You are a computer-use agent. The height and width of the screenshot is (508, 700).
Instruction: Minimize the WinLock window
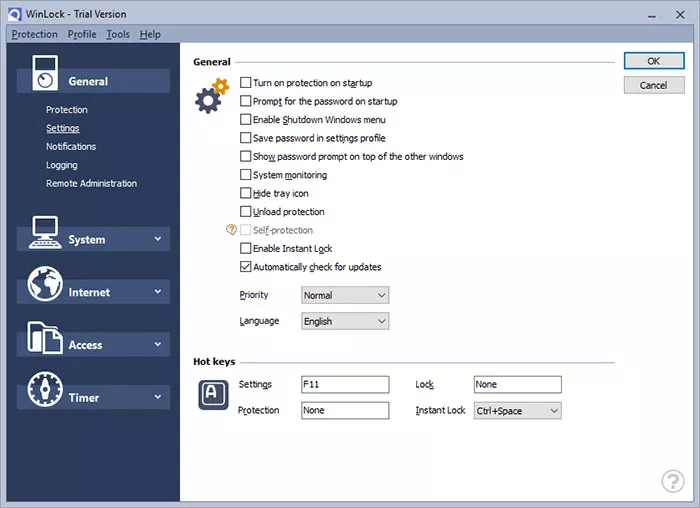(652, 16)
